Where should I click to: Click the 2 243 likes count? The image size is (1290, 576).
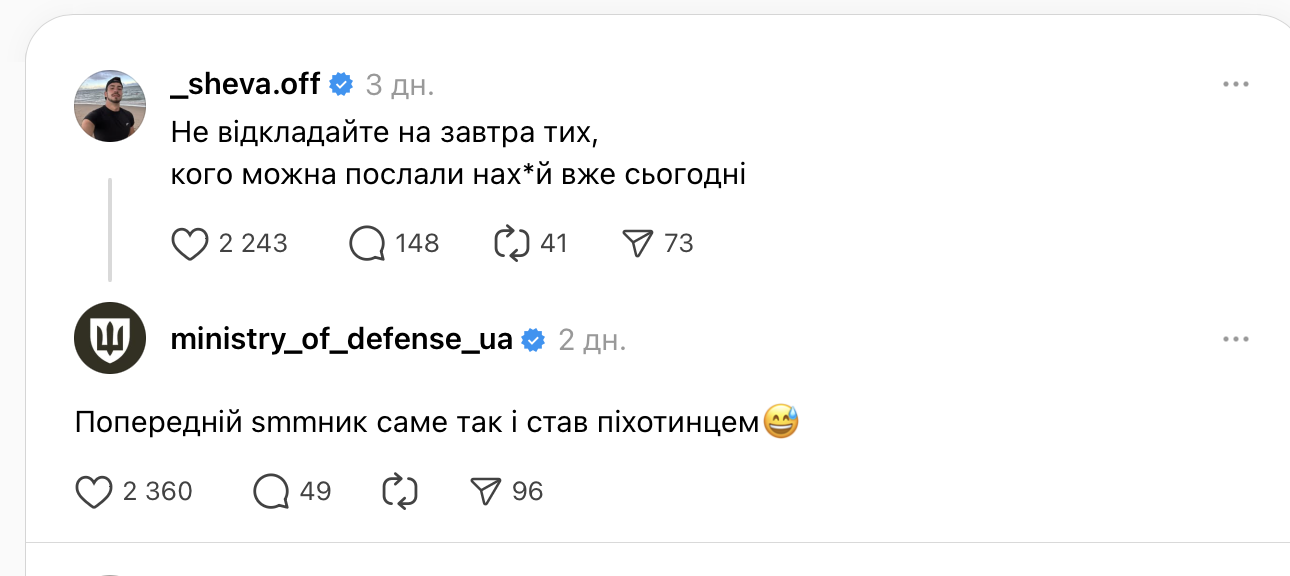(x=252, y=242)
